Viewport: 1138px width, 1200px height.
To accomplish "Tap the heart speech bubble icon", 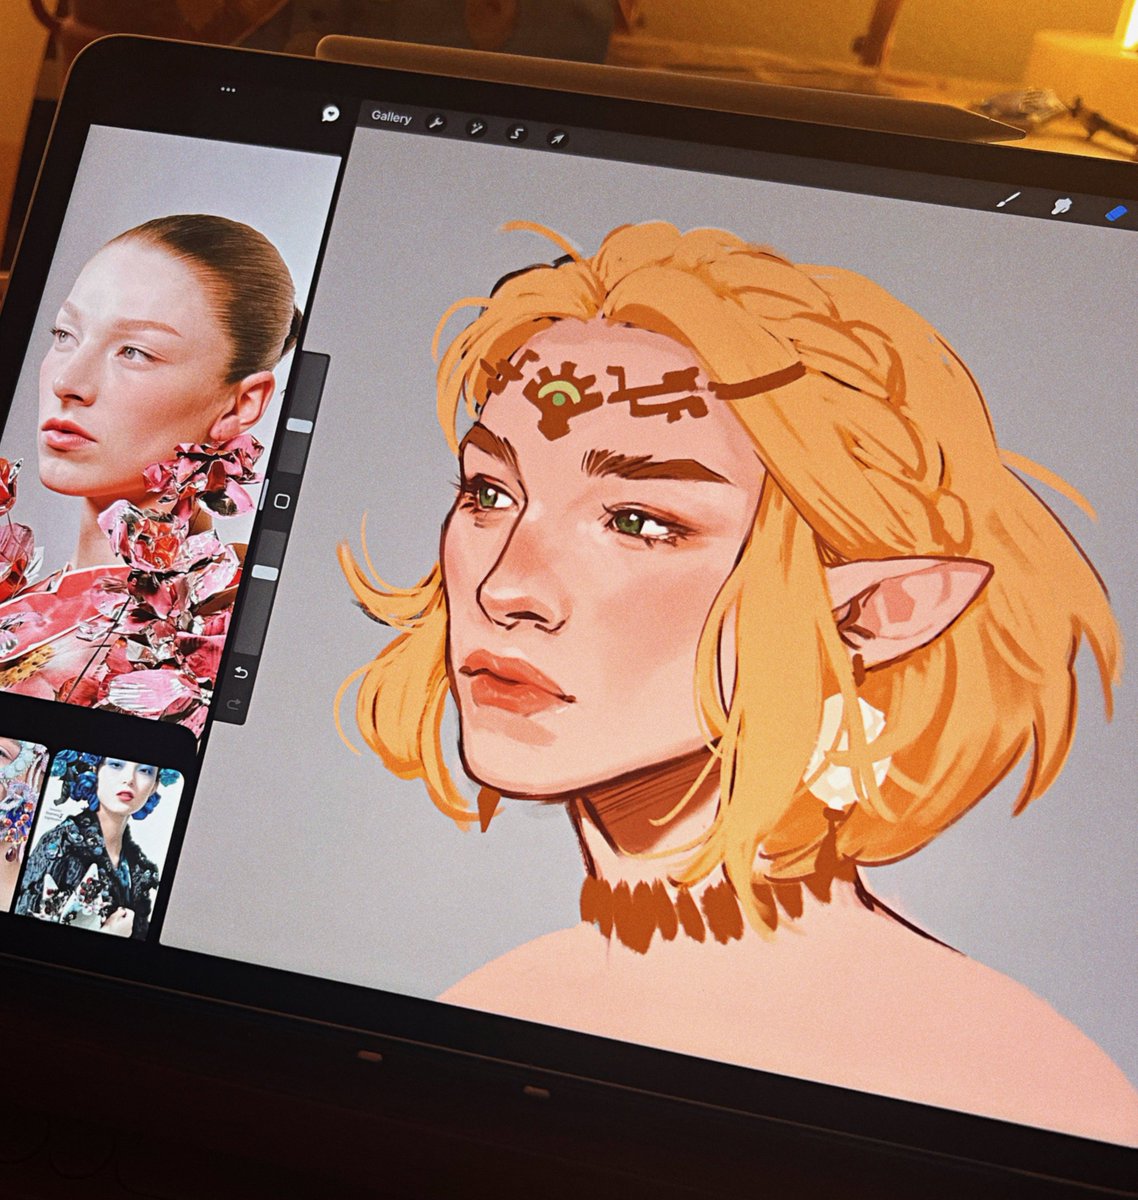I will pyautogui.click(x=330, y=114).
